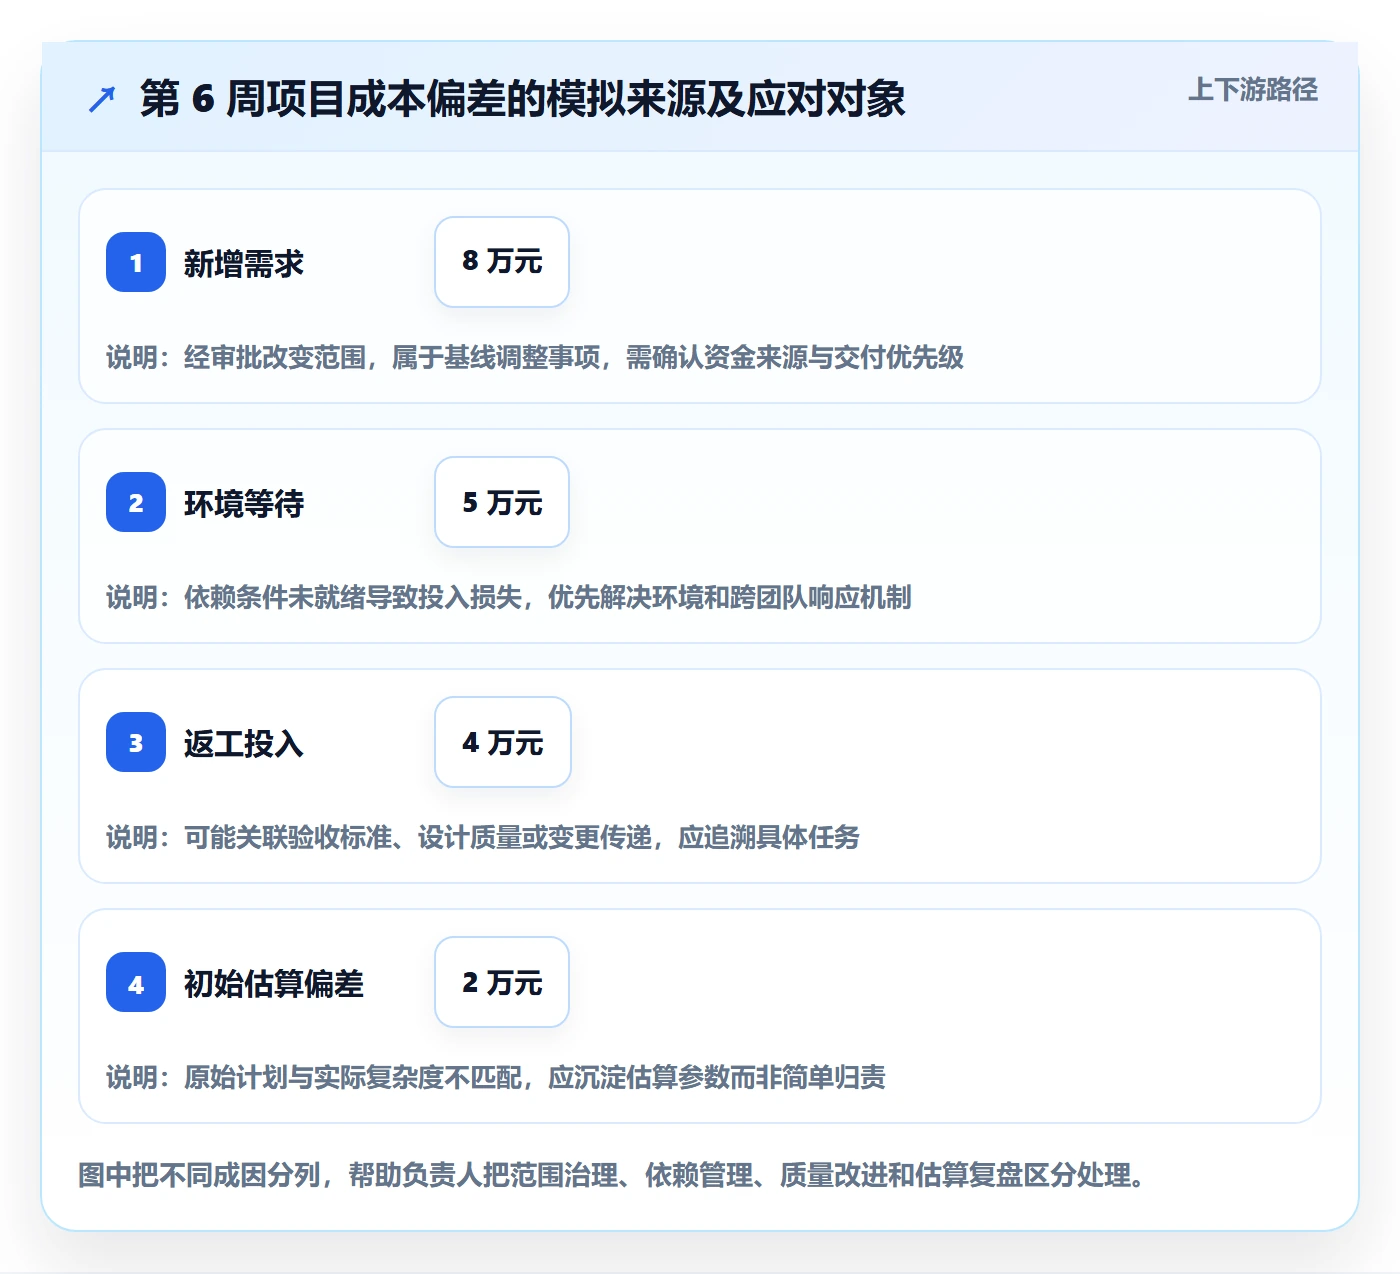Click the 初始估算偏差 item title
This screenshot has height=1274, width=1400.
[274, 984]
